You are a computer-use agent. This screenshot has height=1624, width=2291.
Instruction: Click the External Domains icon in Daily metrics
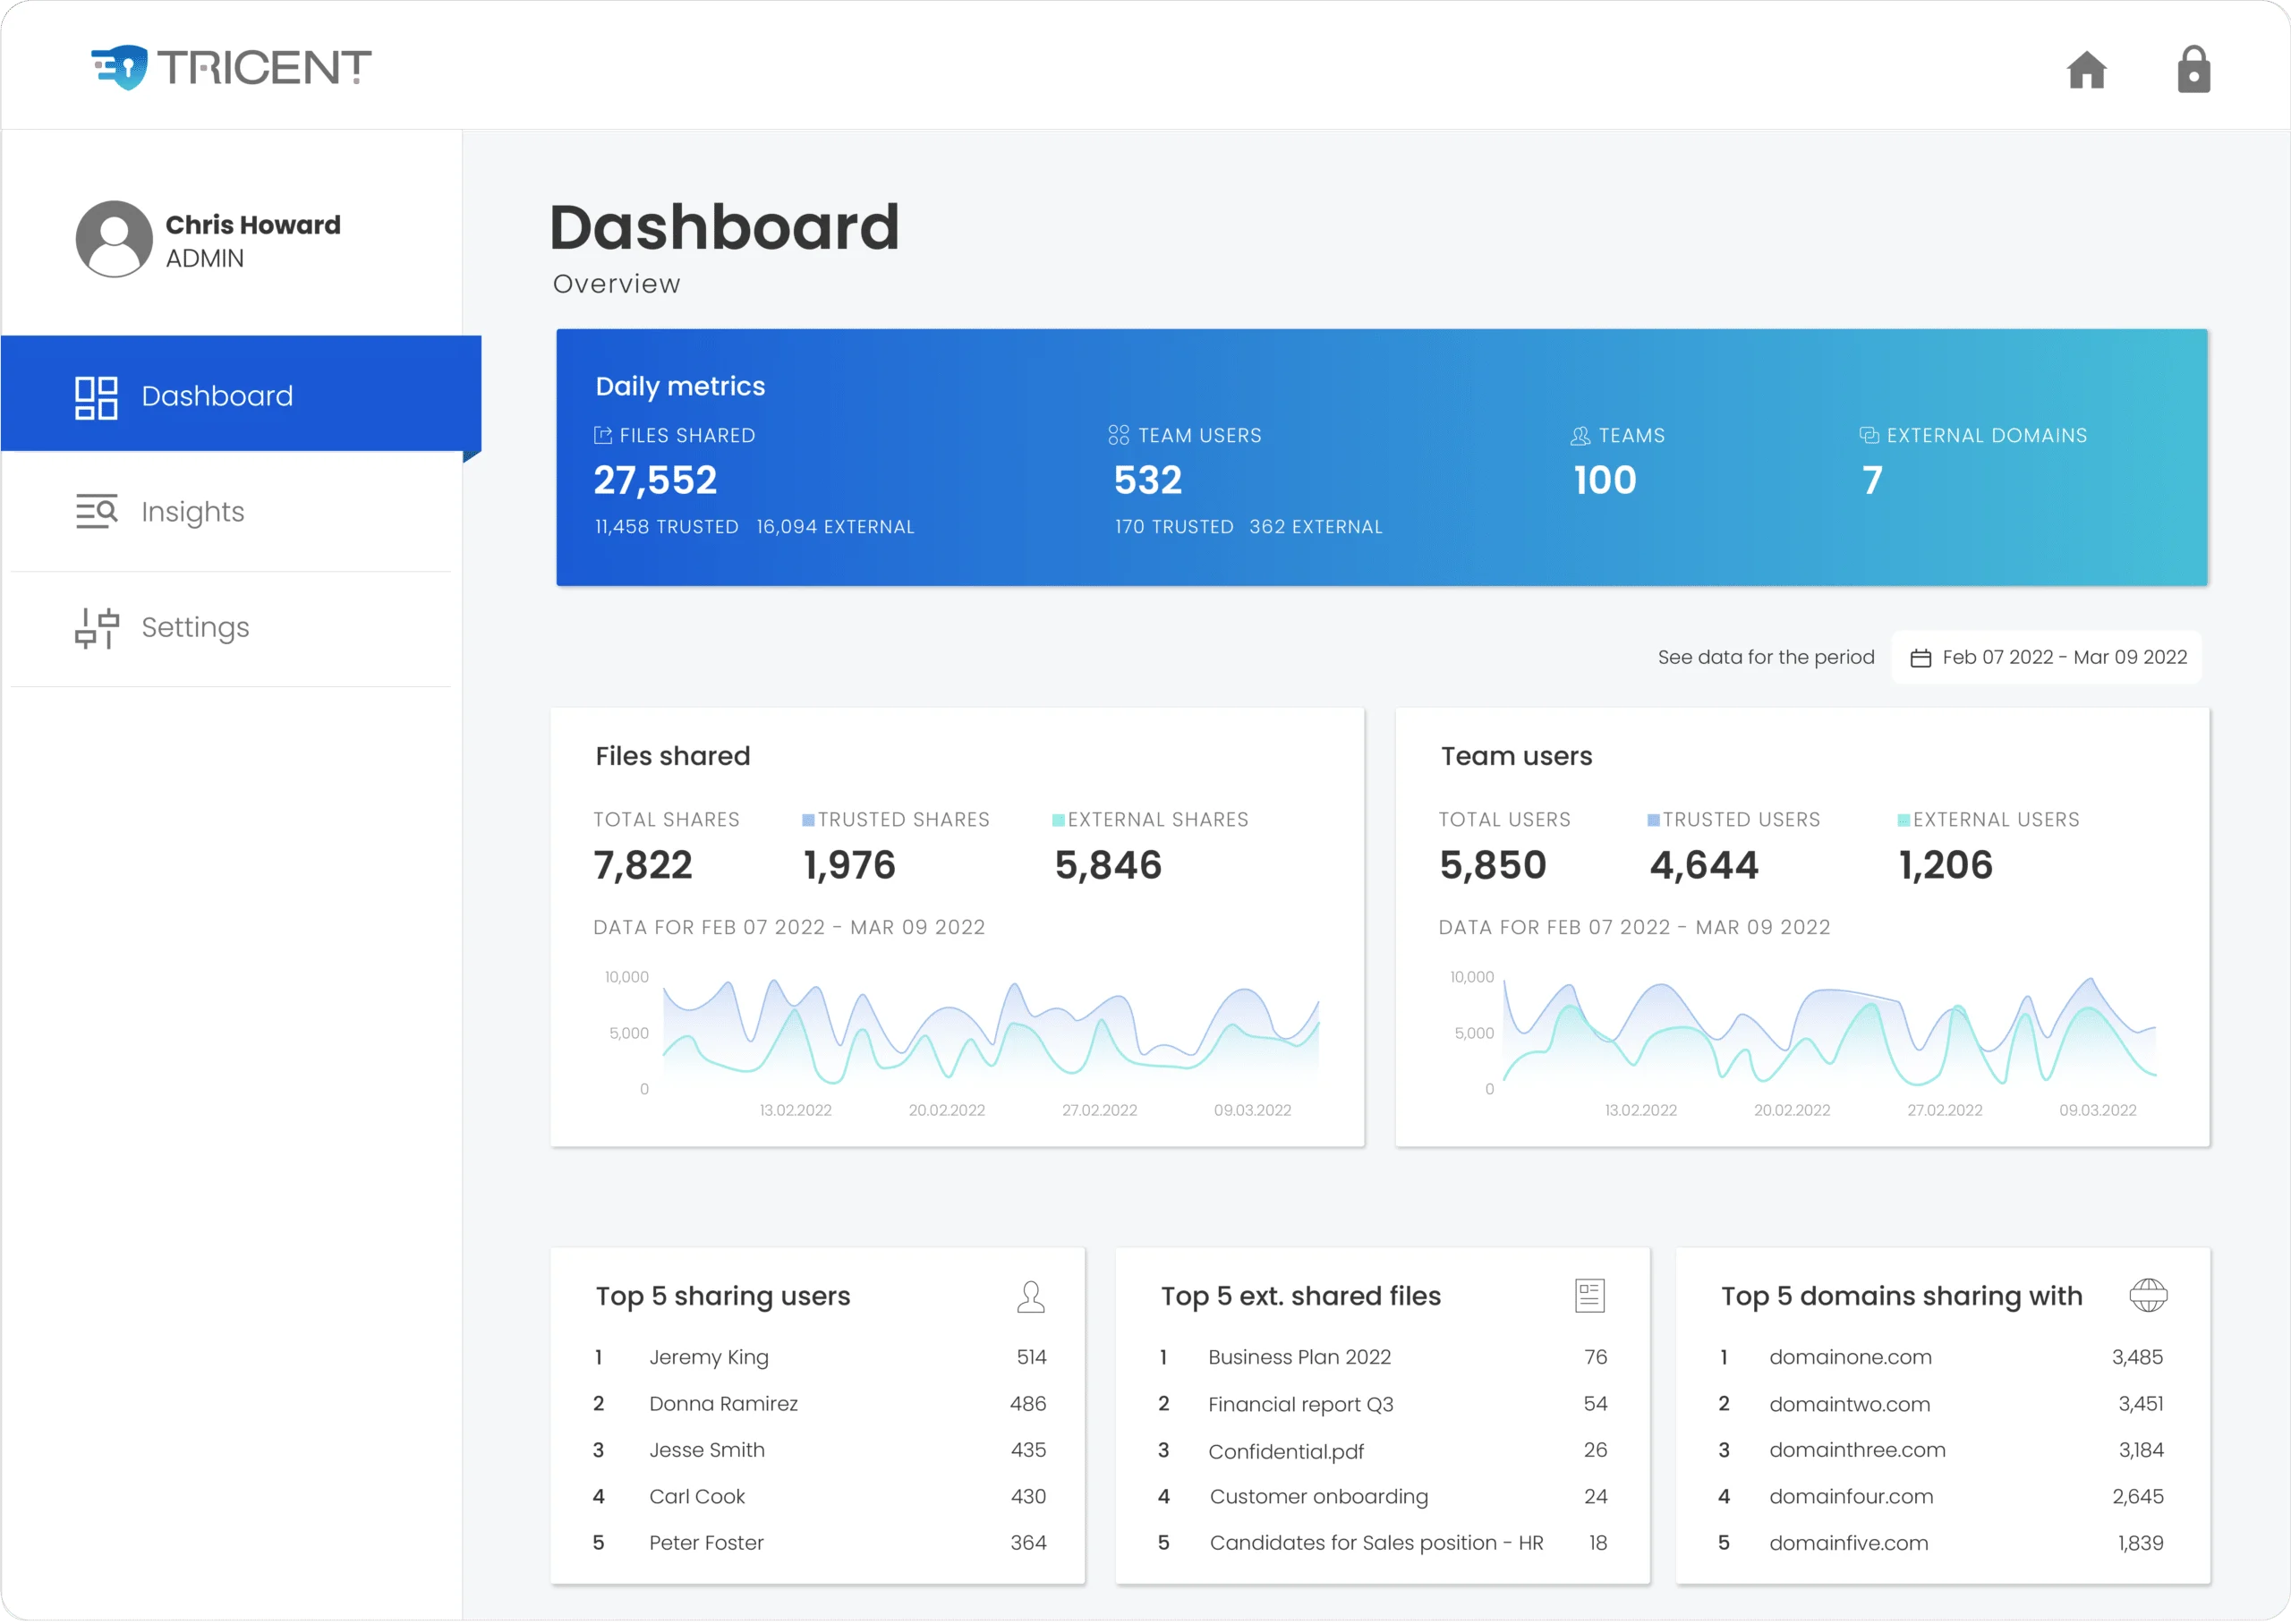(x=1868, y=435)
